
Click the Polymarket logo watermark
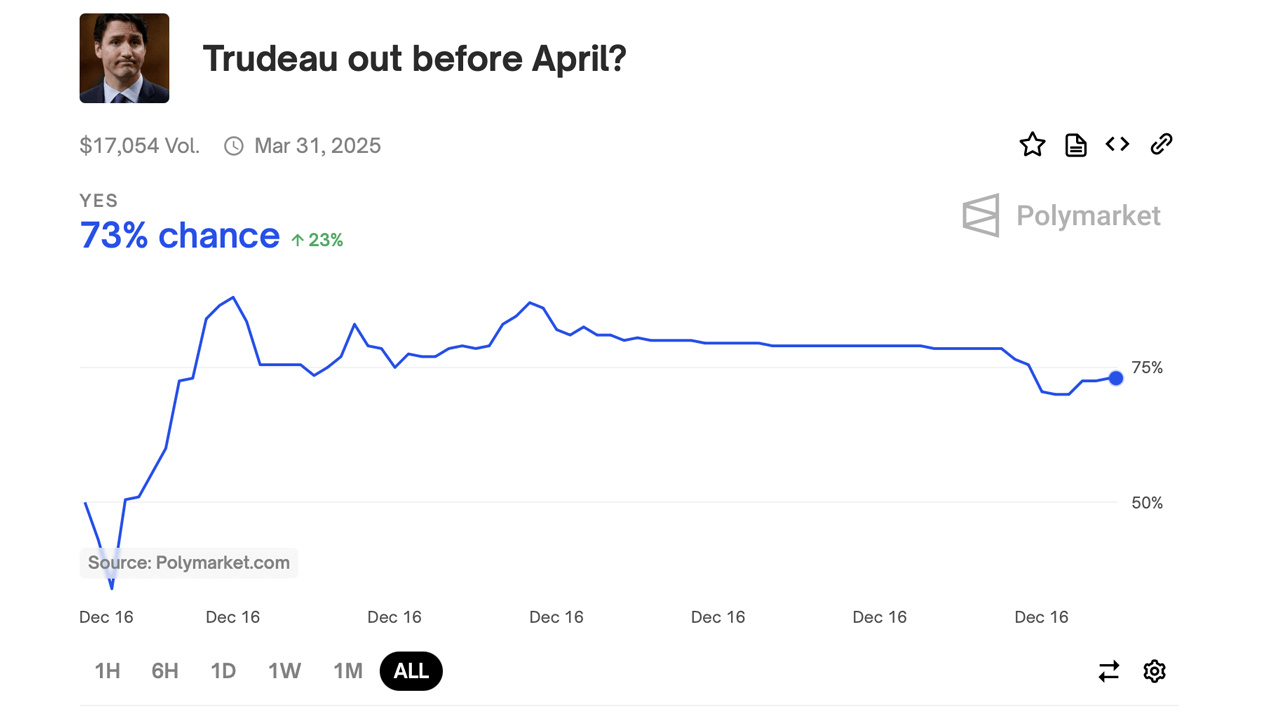pyautogui.click(x=1061, y=215)
